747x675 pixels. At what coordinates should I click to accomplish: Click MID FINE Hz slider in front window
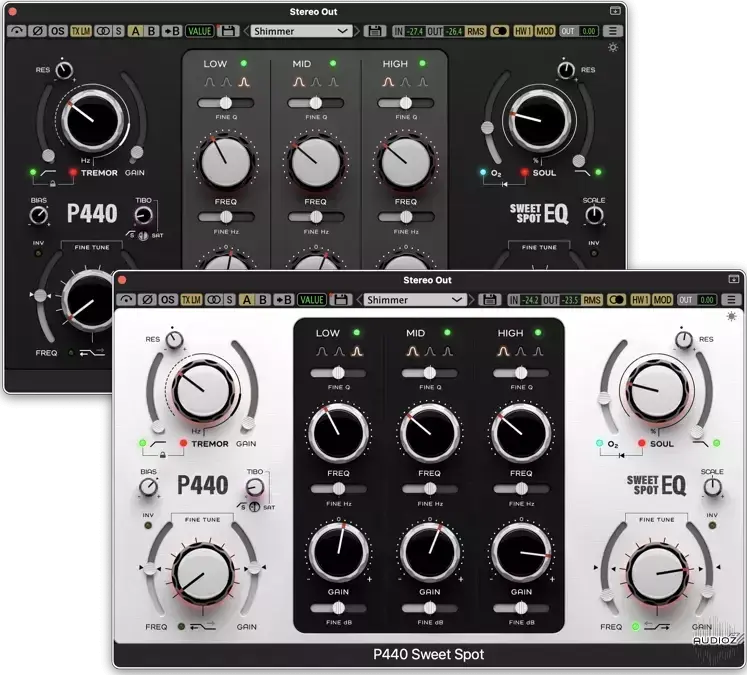coord(430,488)
